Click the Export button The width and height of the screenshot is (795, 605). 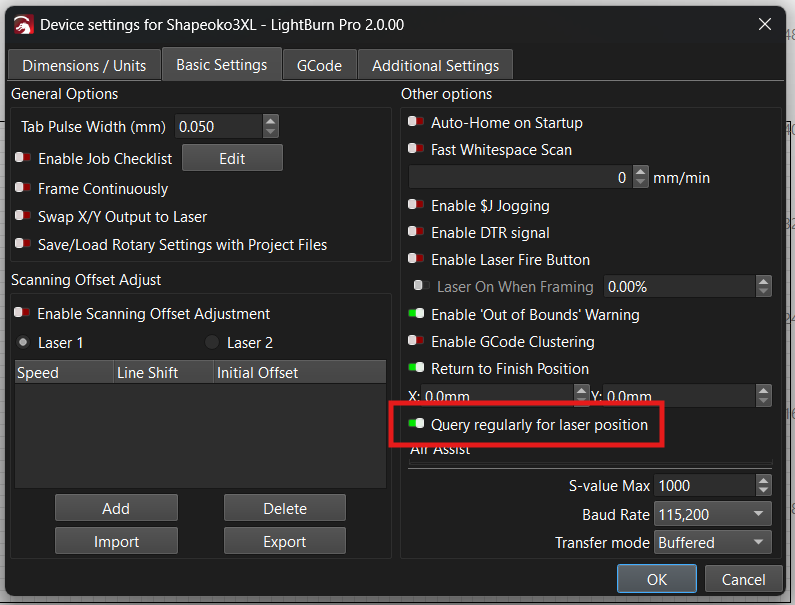285,541
